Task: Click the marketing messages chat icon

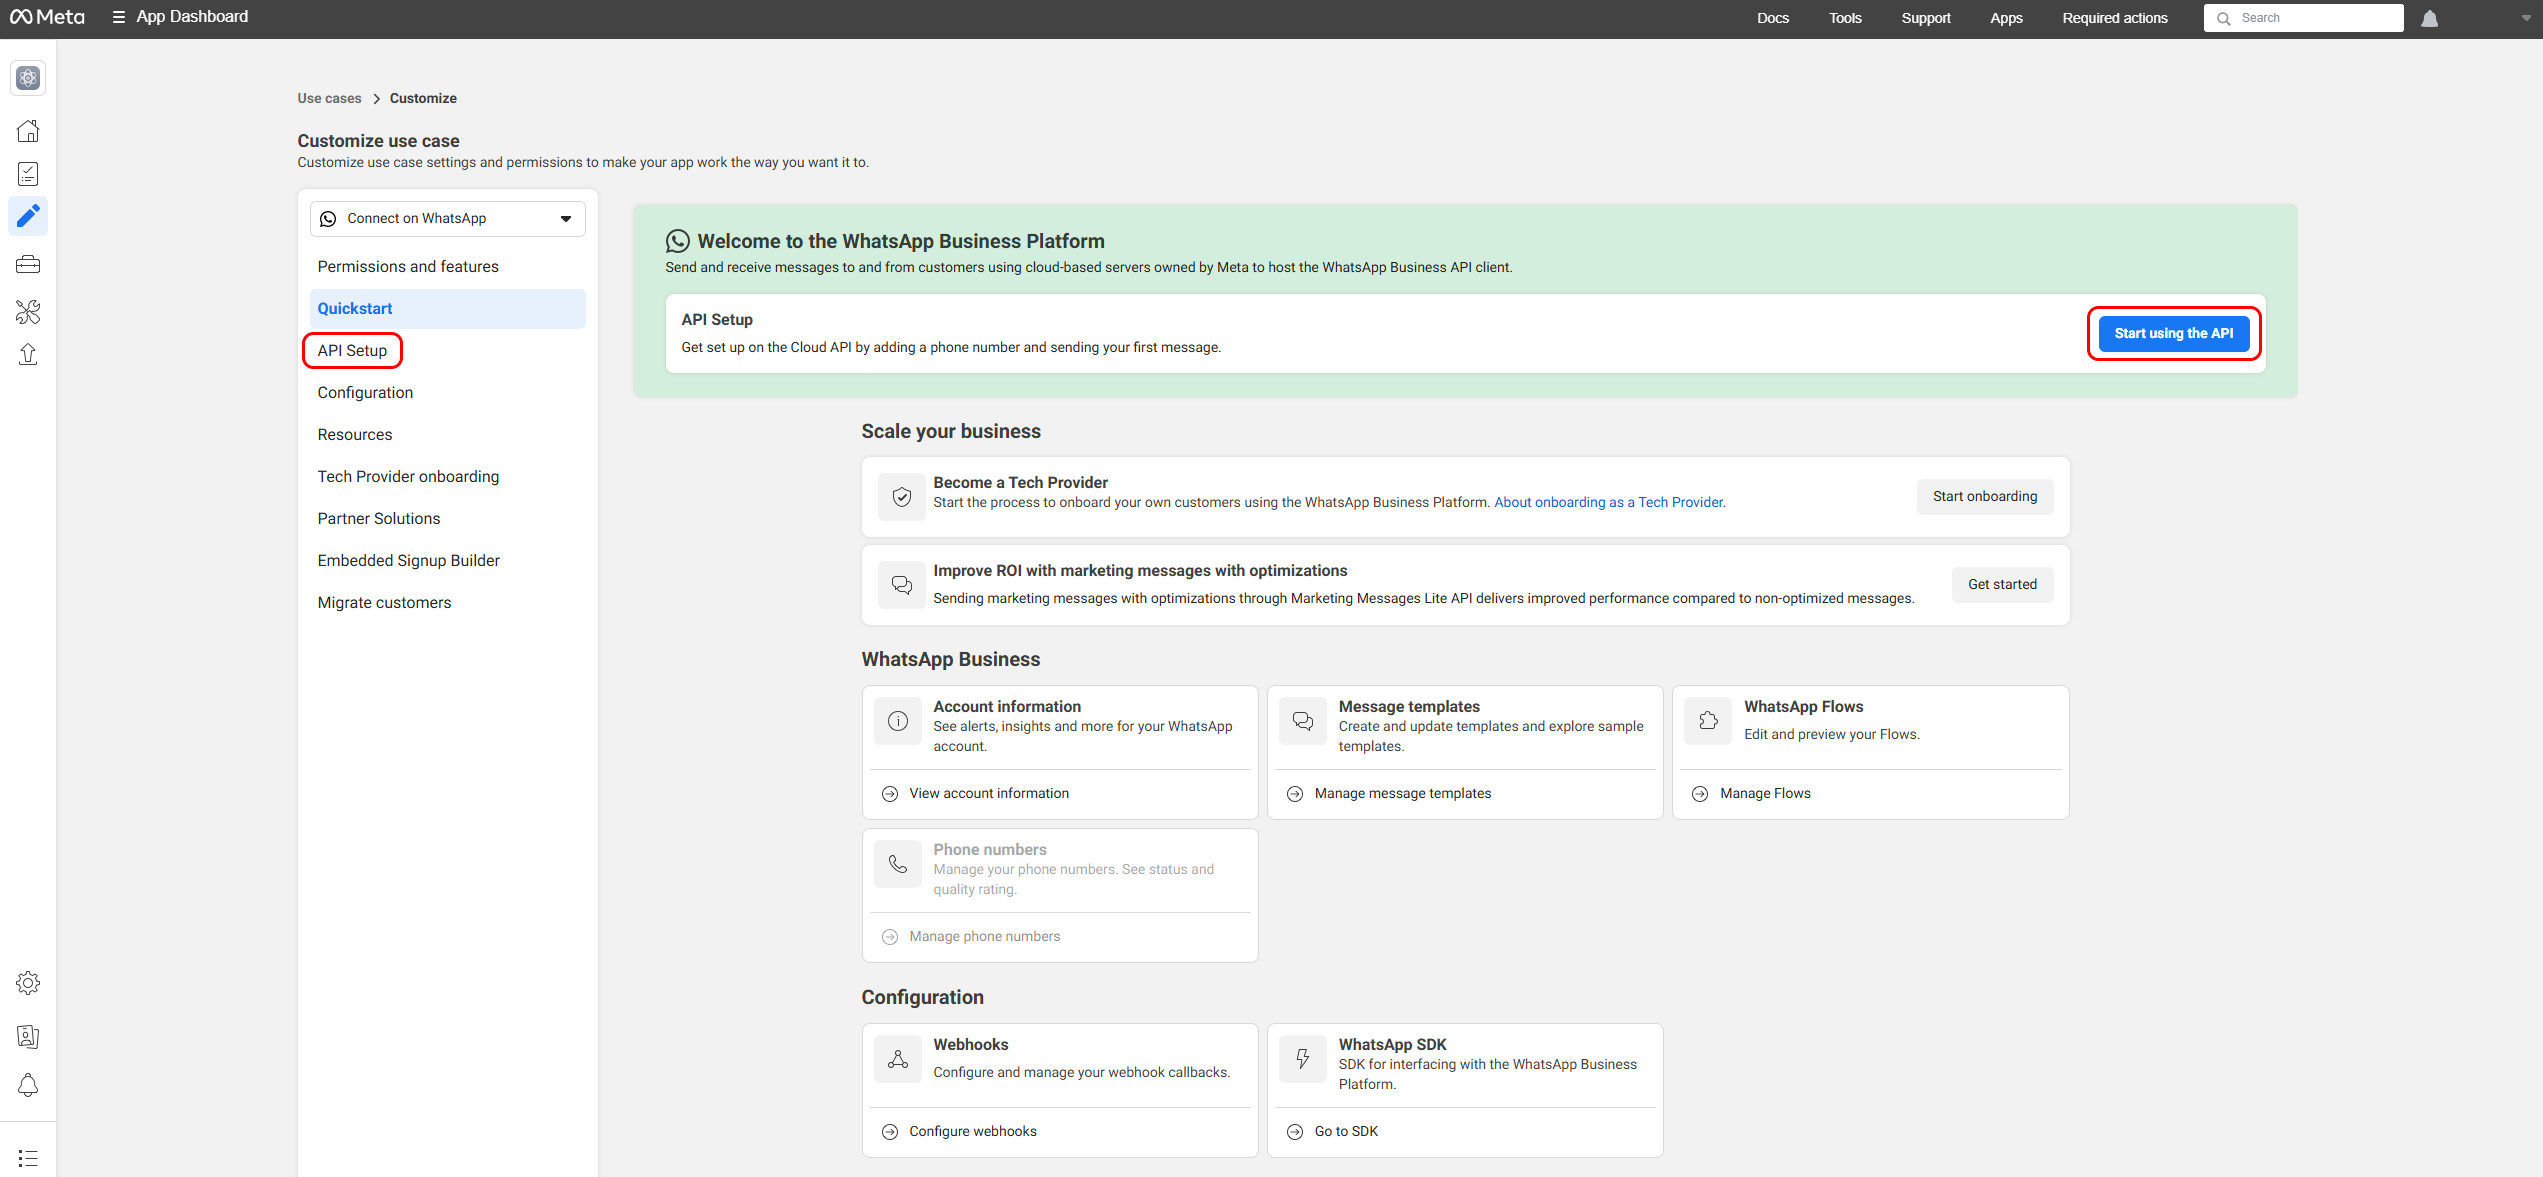Action: pyautogui.click(x=901, y=585)
